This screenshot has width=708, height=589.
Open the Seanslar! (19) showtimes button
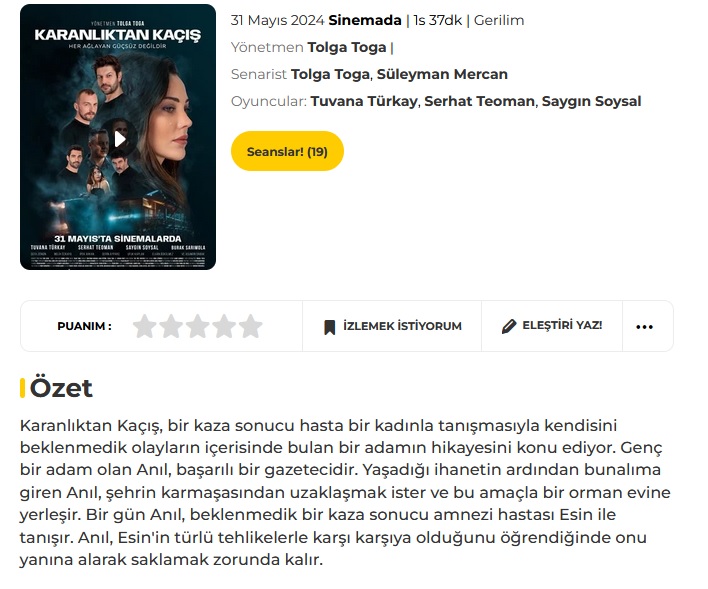(x=287, y=151)
